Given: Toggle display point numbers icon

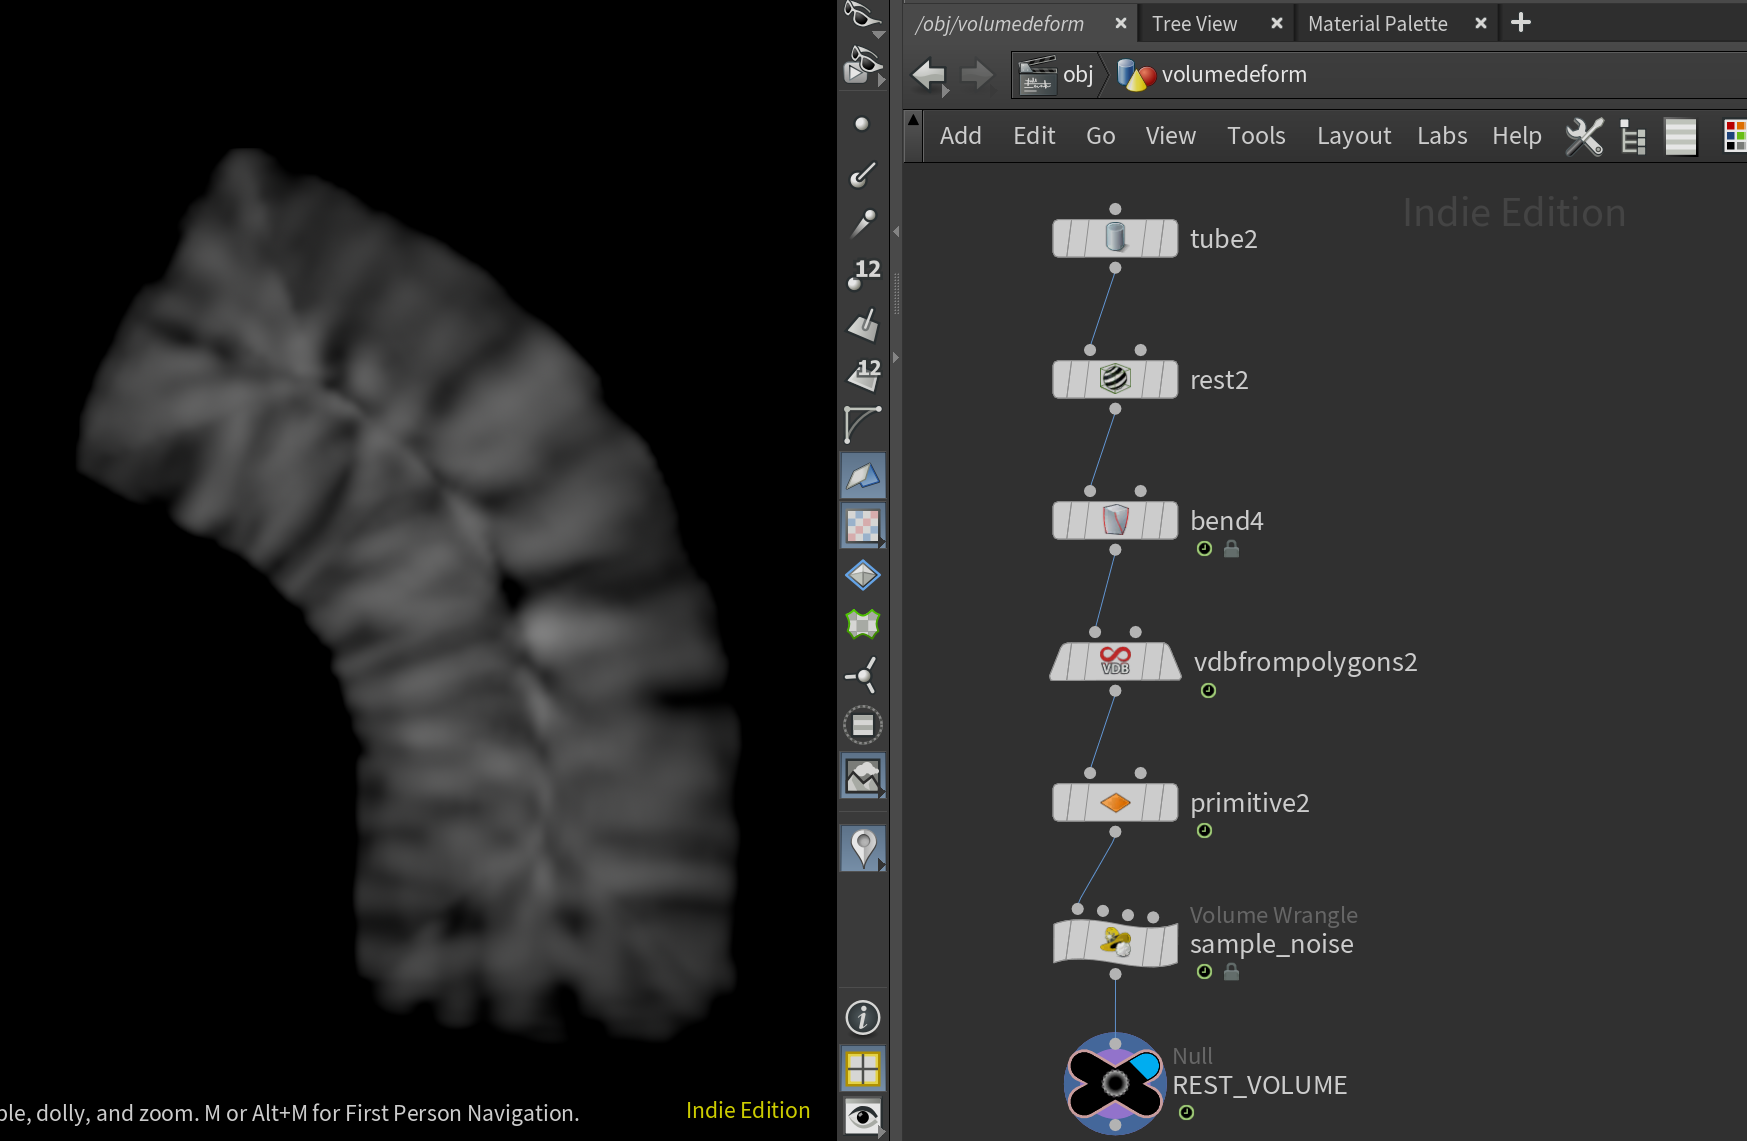Looking at the screenshot, I should pyautogui.click(x=863, y=273).
